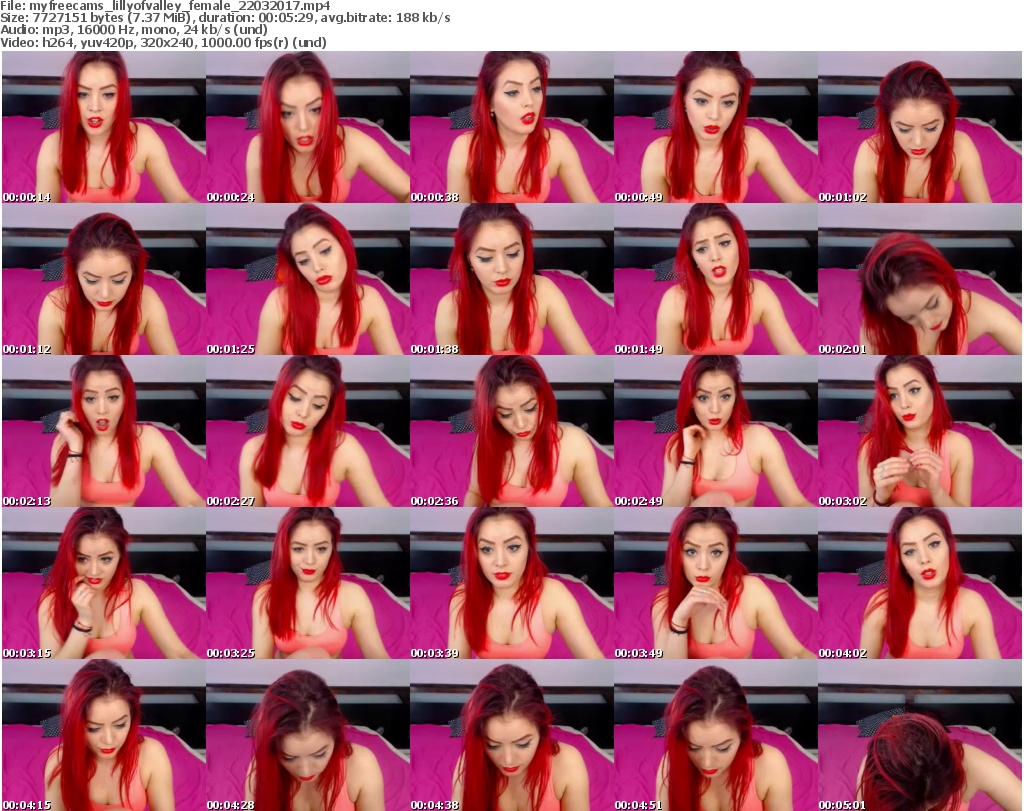Pick the frame timestamped 00:02:13
This screenshot has width=1024, height=811.
[104, 432]
